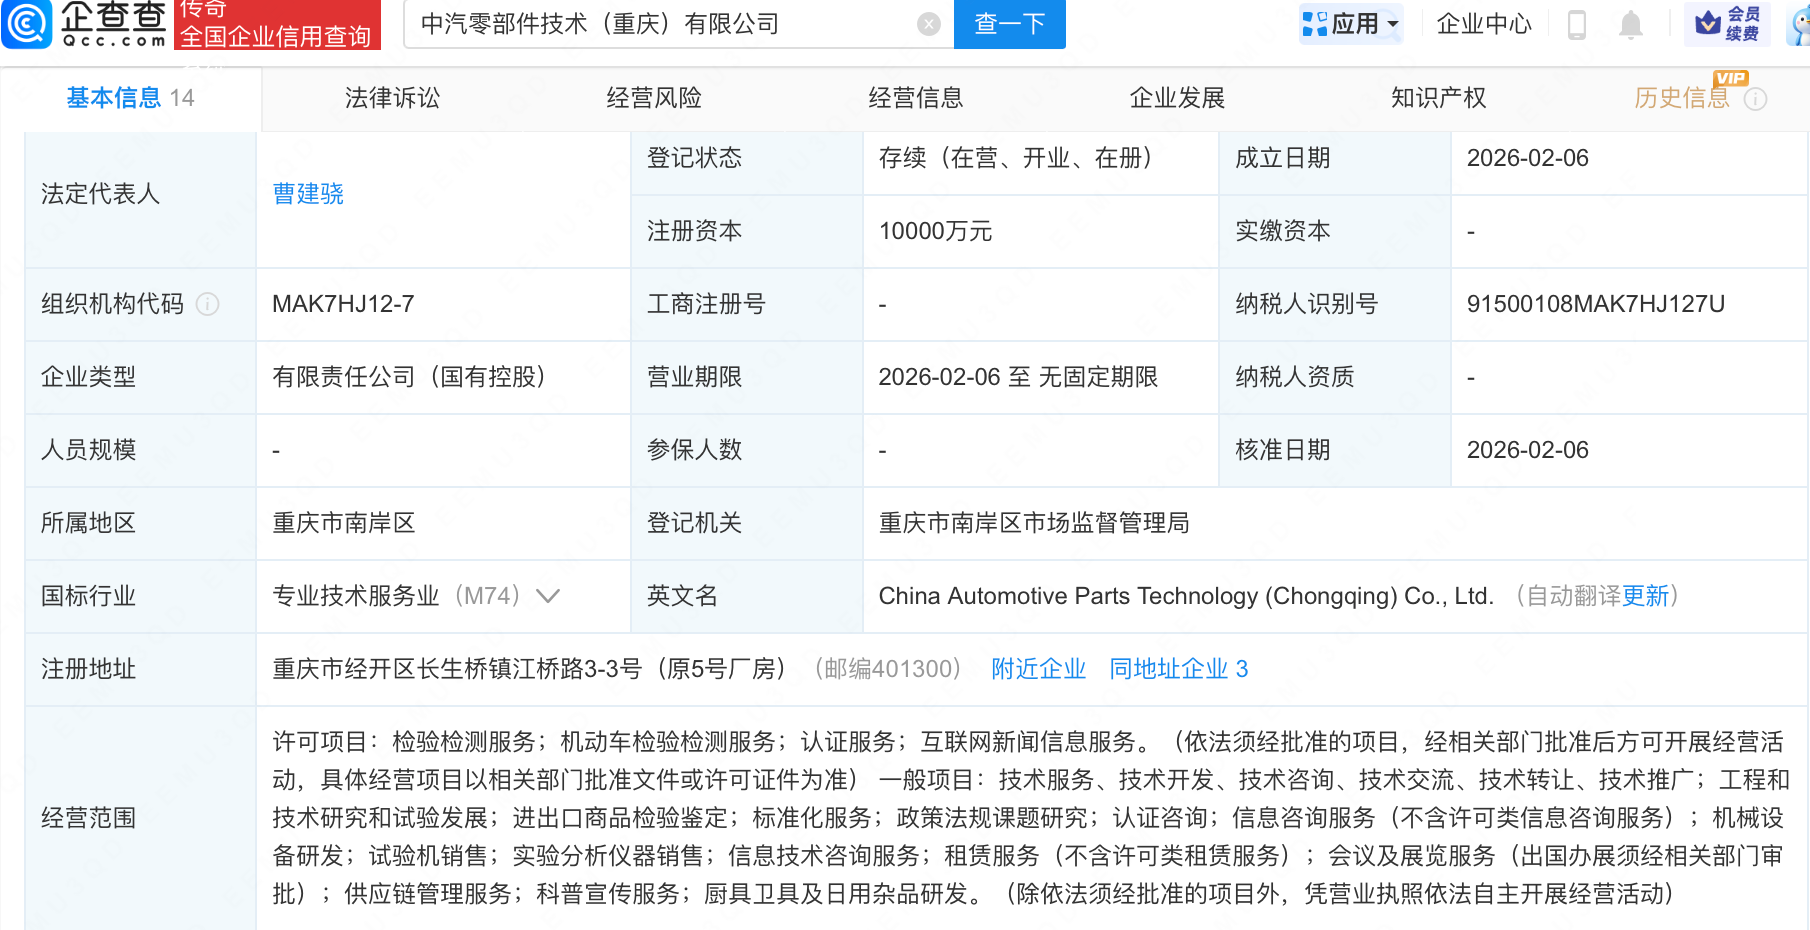Image resolution: width=1810 pixels, height=930 pixels.
Task: Open the 历史信息 VIP tab
Action: [1682, 98]
